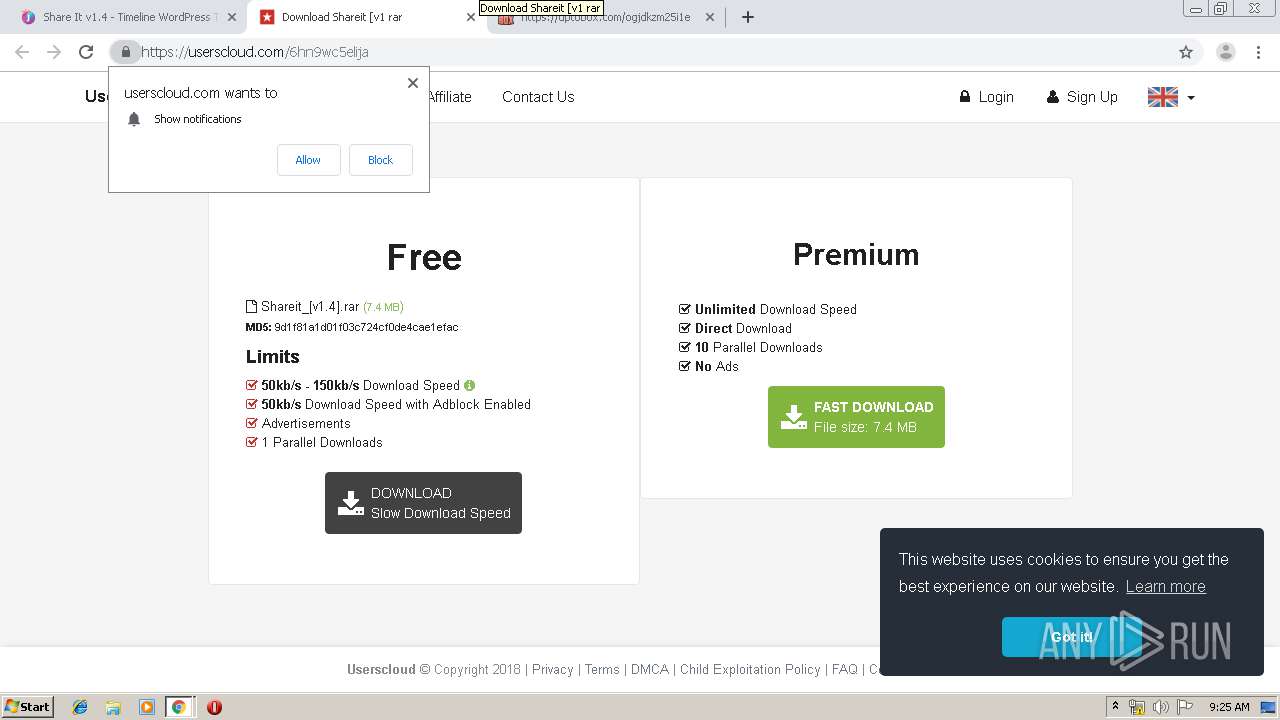Click the No Ads checkbox
Viewport: 1280px width, 720px height.
[x=685, y=366]
